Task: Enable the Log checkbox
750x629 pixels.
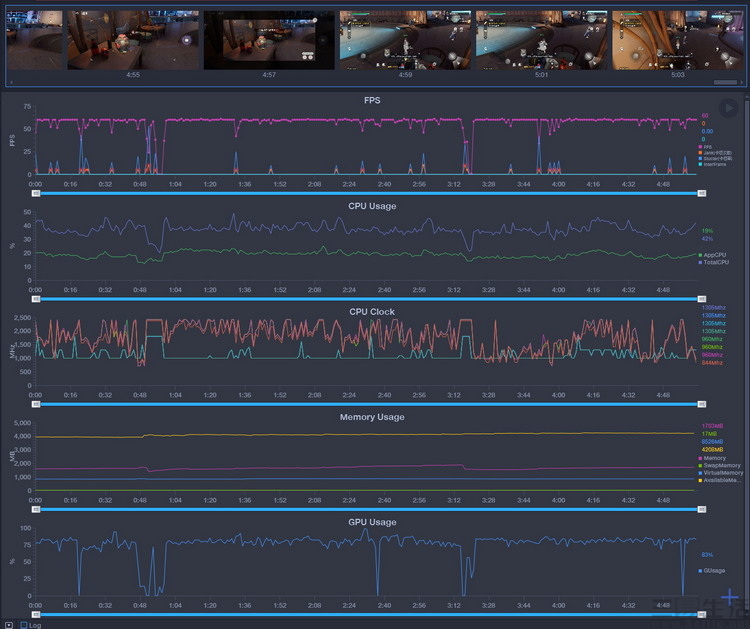Action: point(24,625)
